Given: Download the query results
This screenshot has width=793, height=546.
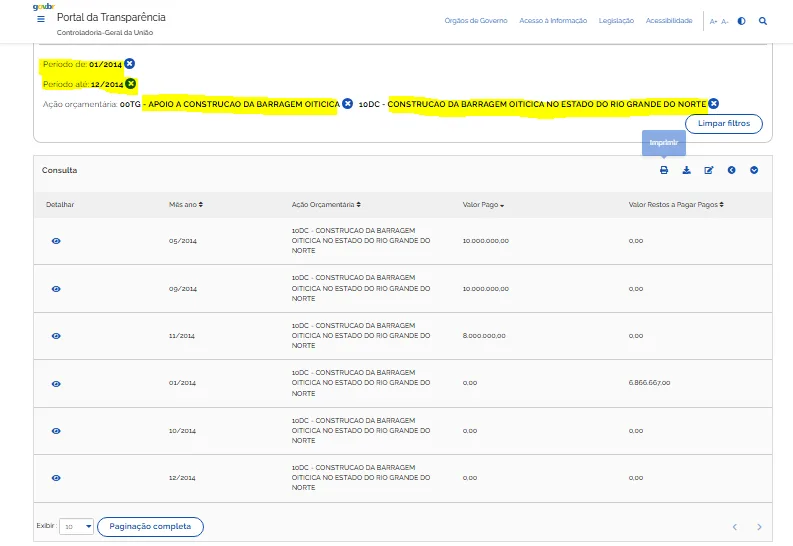Looking at the screenshot, I should pyautogui.click(x=686, y=170).
